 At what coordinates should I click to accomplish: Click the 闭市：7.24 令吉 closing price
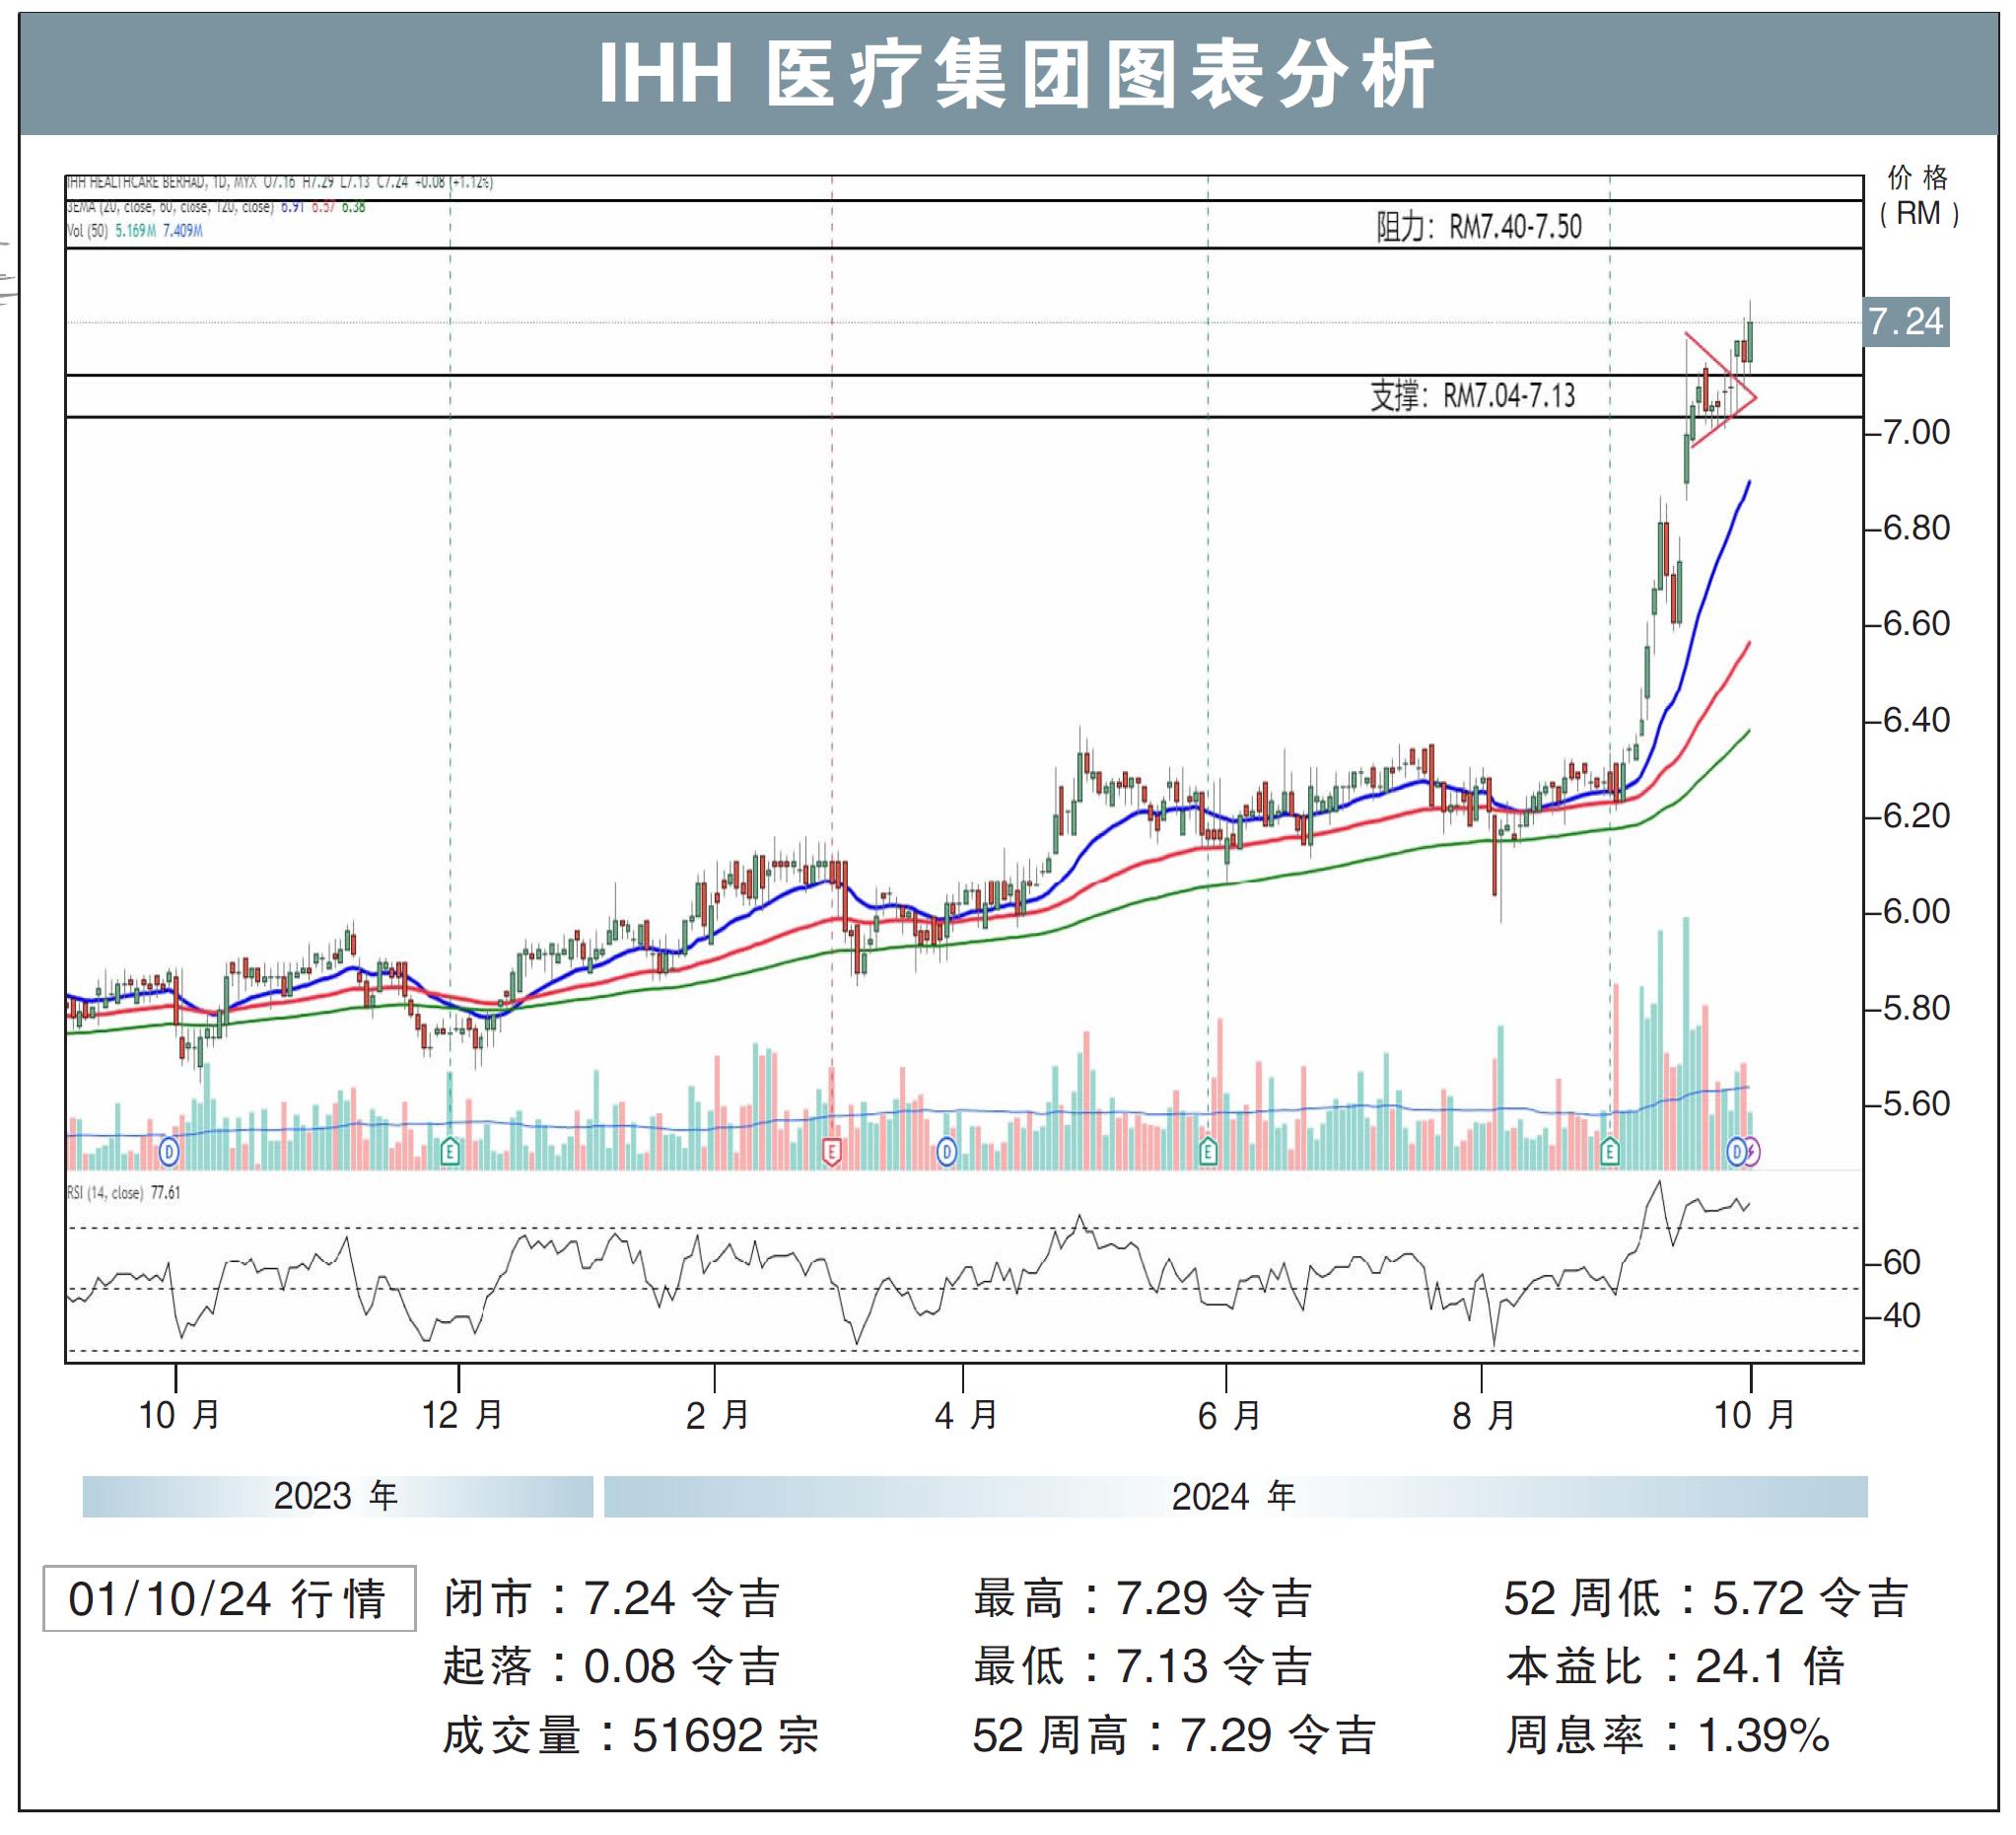pos(611,1598)
